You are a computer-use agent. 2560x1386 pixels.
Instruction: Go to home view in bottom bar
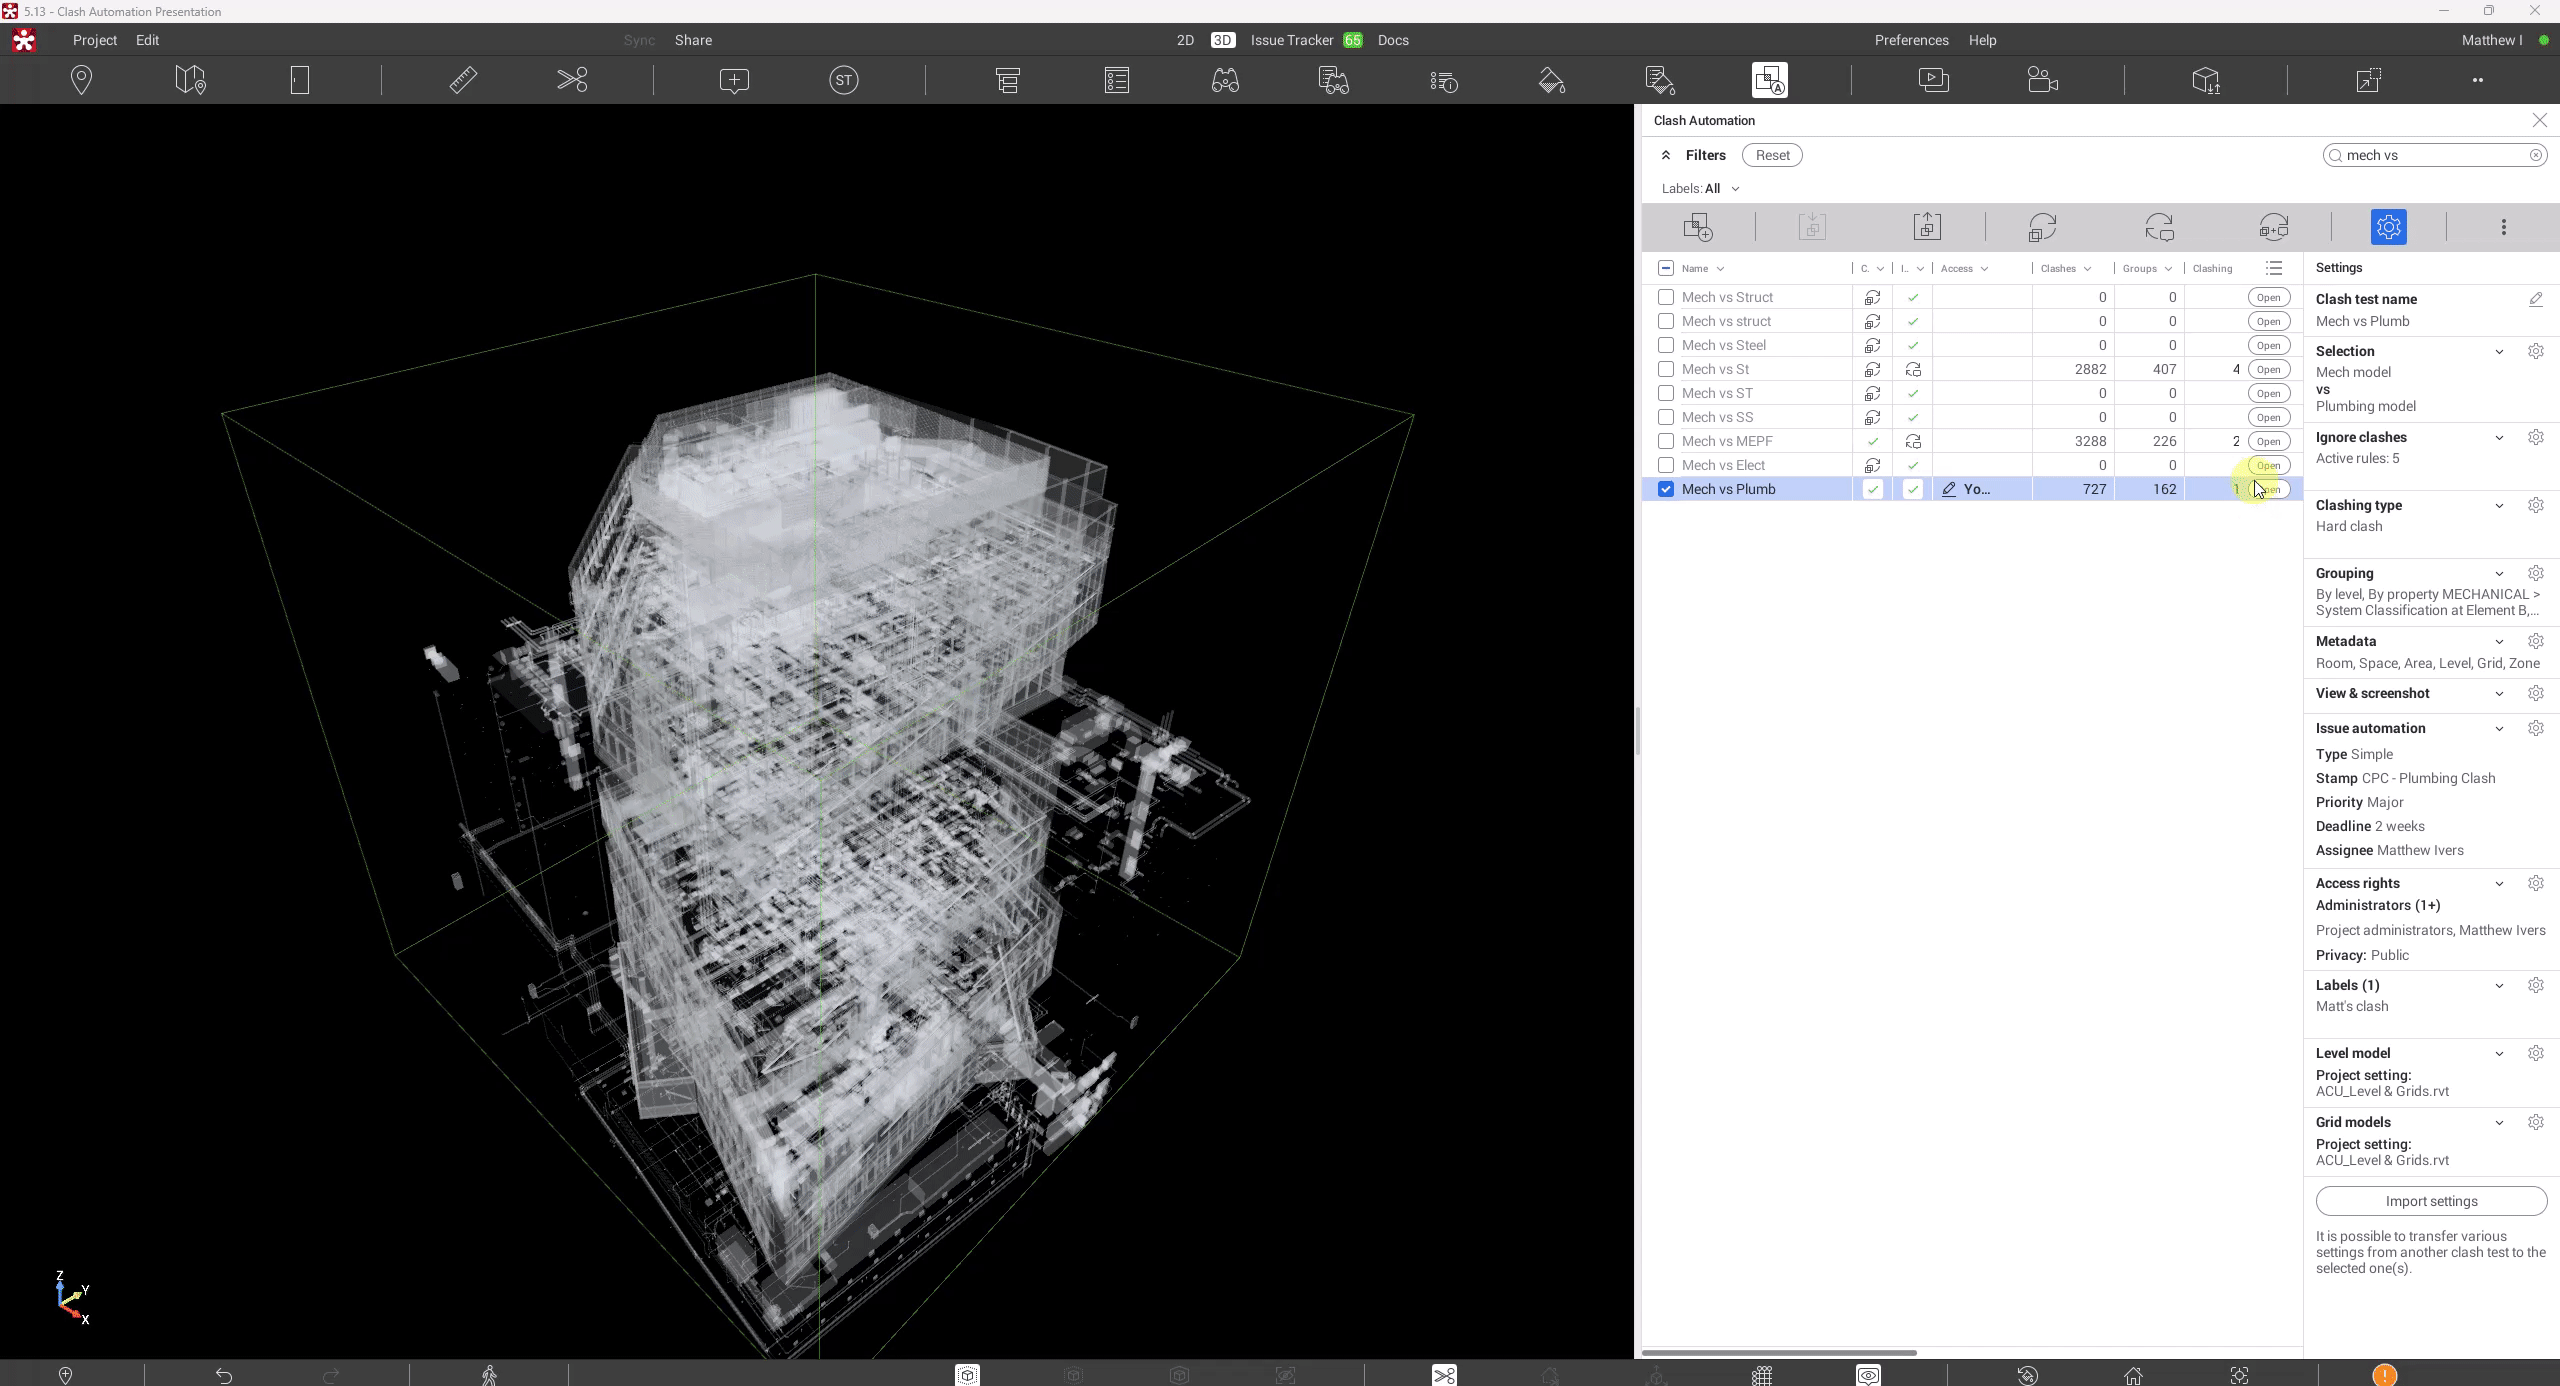(2133, 1375)
